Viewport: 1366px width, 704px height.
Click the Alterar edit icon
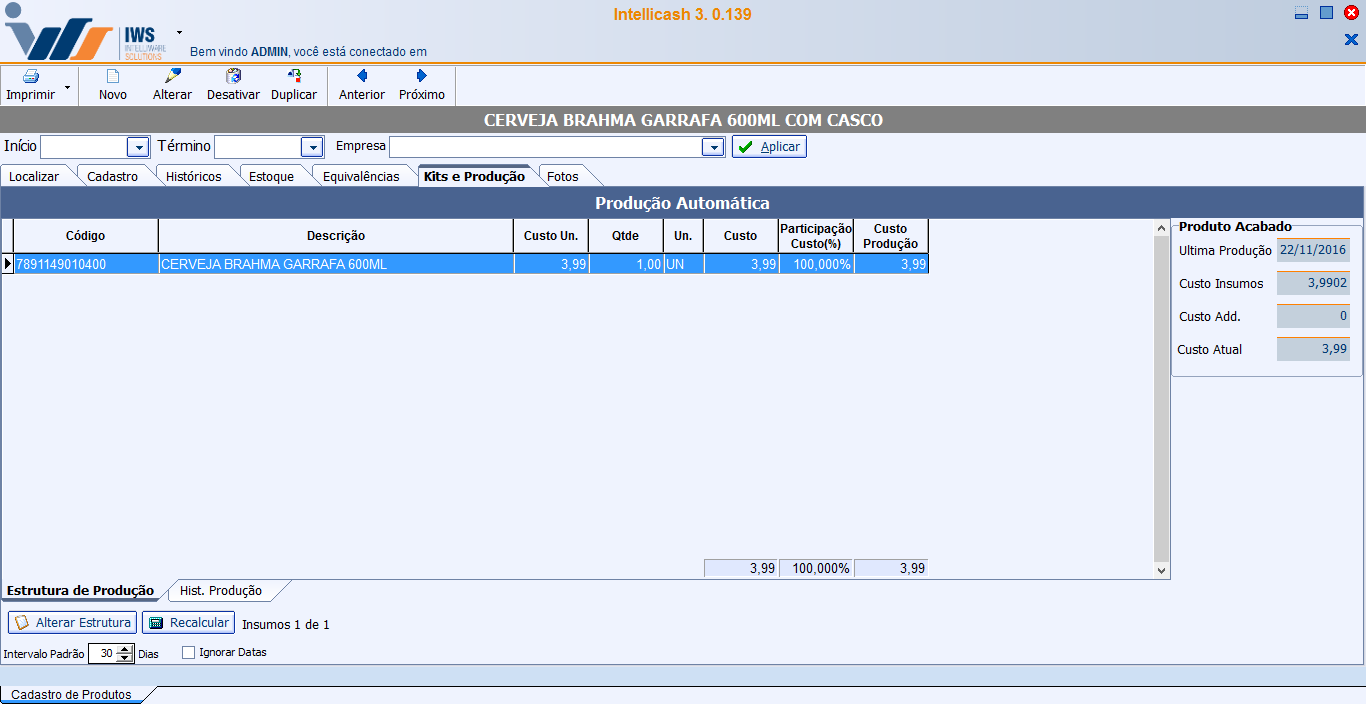click(x=172, y=76)
